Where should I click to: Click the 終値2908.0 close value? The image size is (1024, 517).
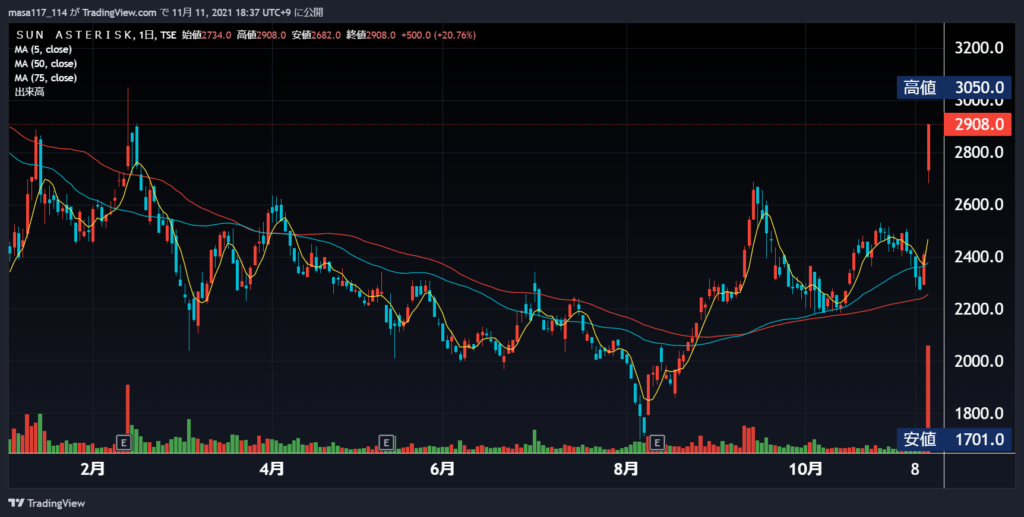tap(371, 35)
